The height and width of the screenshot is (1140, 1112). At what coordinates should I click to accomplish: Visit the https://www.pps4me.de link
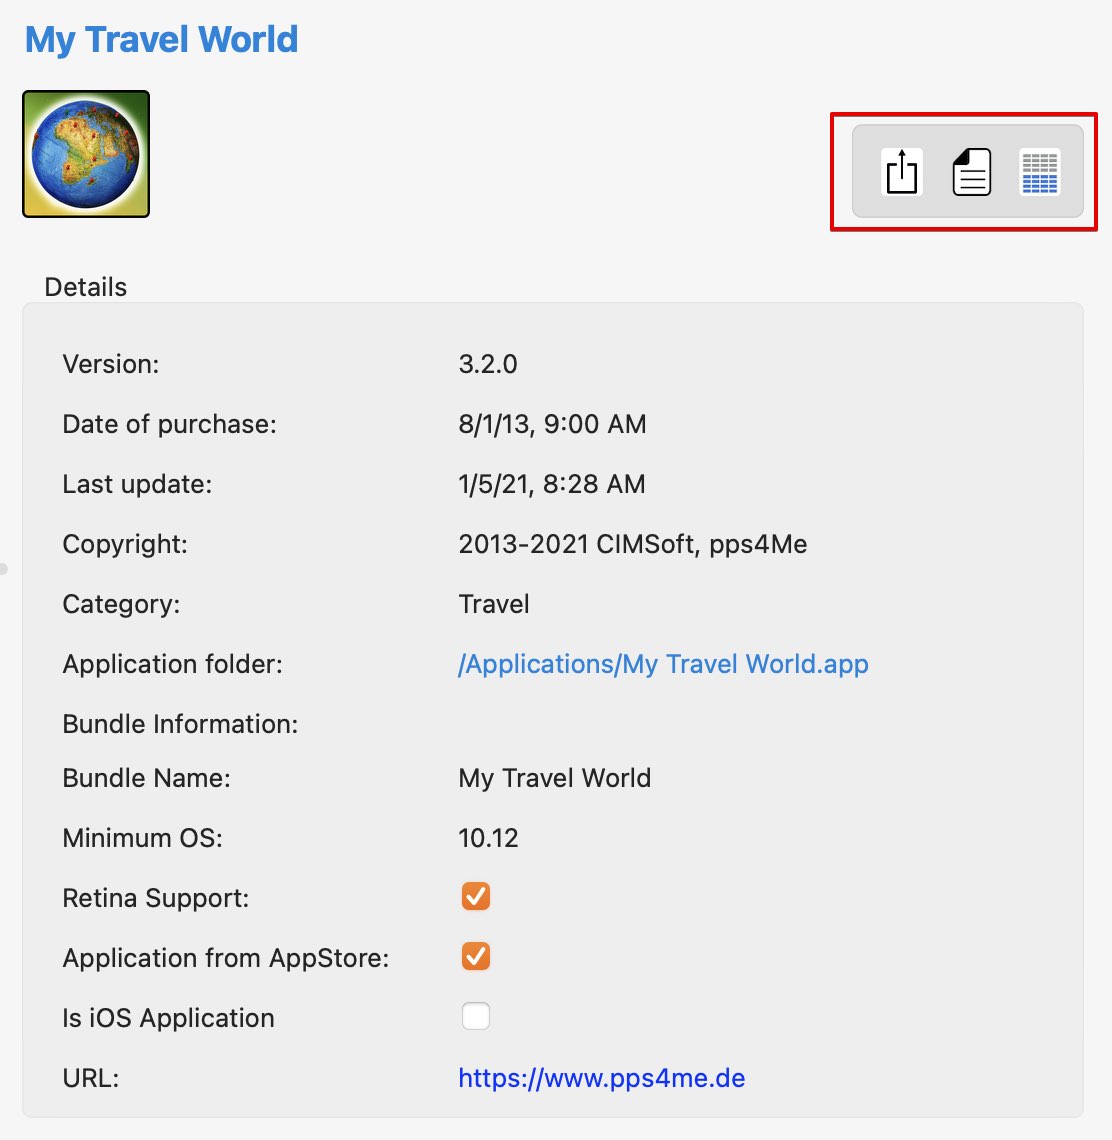coord(601,1077)
